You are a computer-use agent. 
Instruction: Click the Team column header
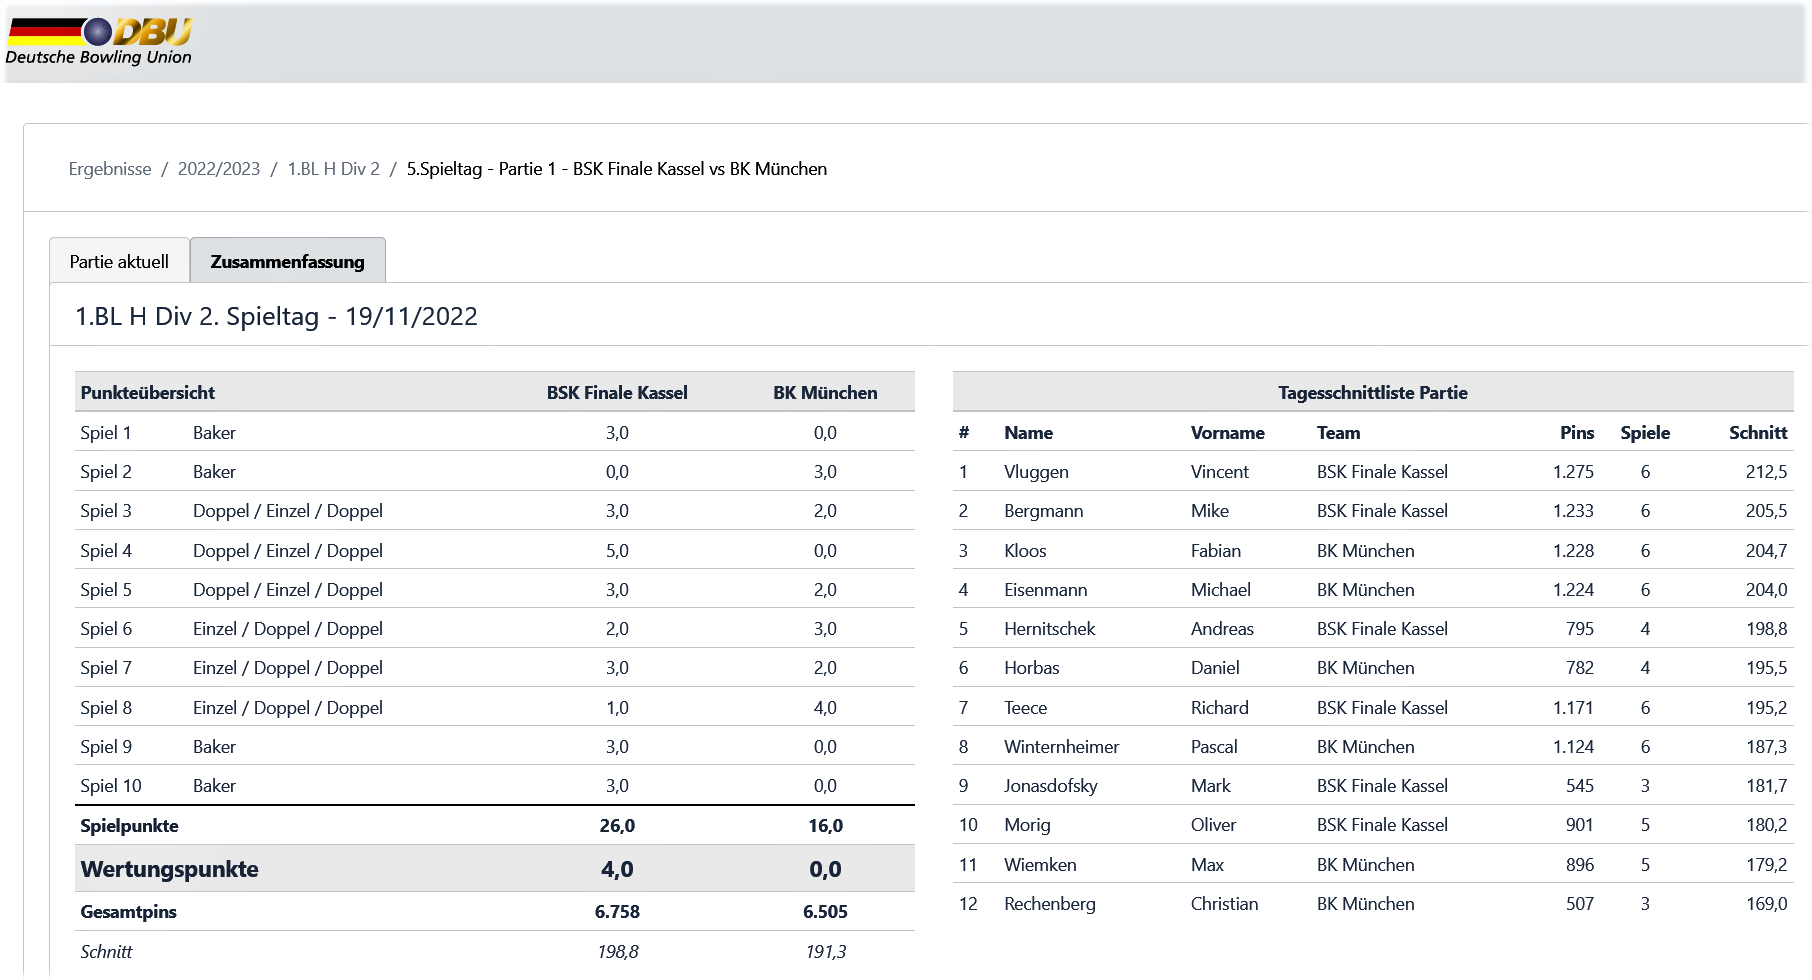[x=1338, y=433]
